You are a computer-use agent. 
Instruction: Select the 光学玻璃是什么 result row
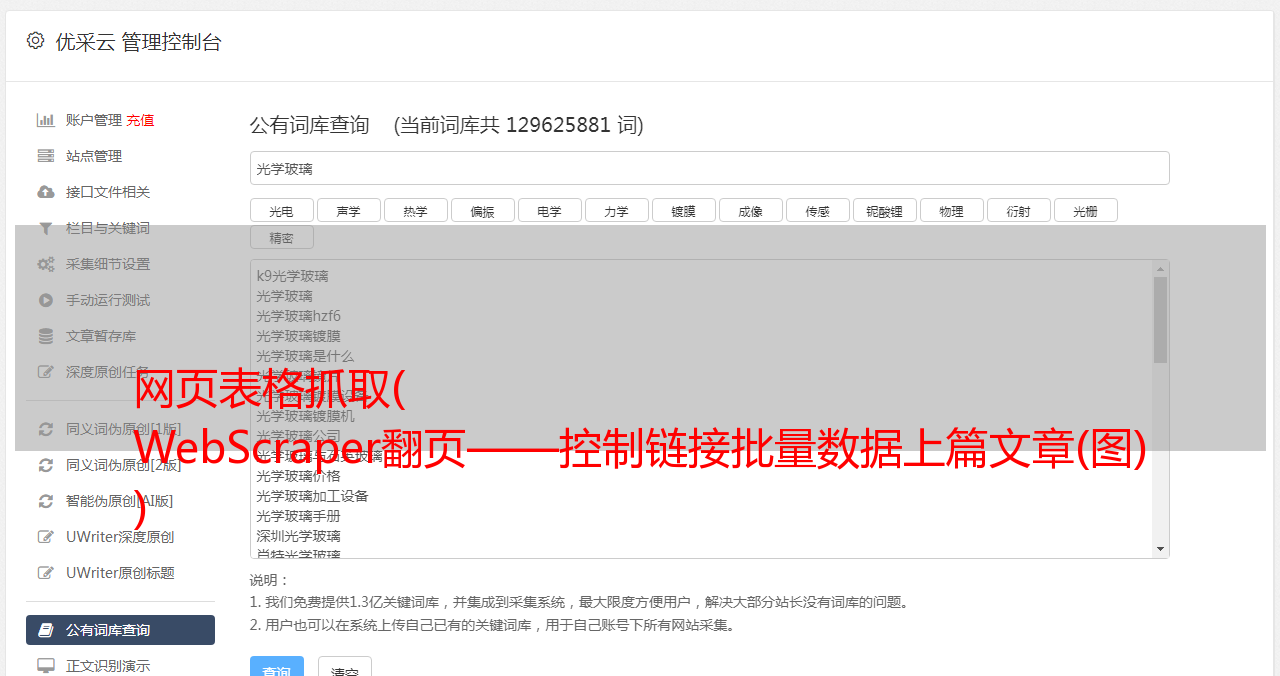305,356
